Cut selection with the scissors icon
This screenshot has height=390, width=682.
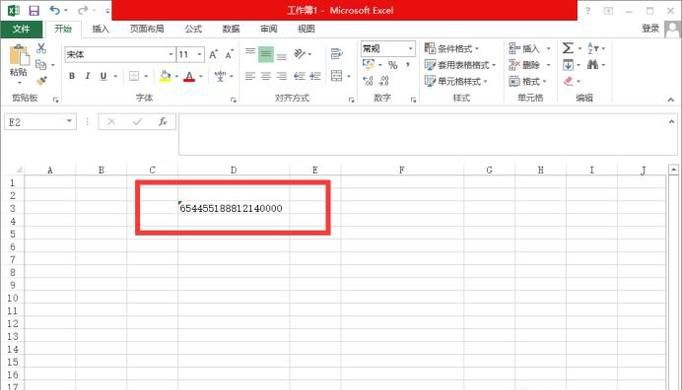coord(41,48)
